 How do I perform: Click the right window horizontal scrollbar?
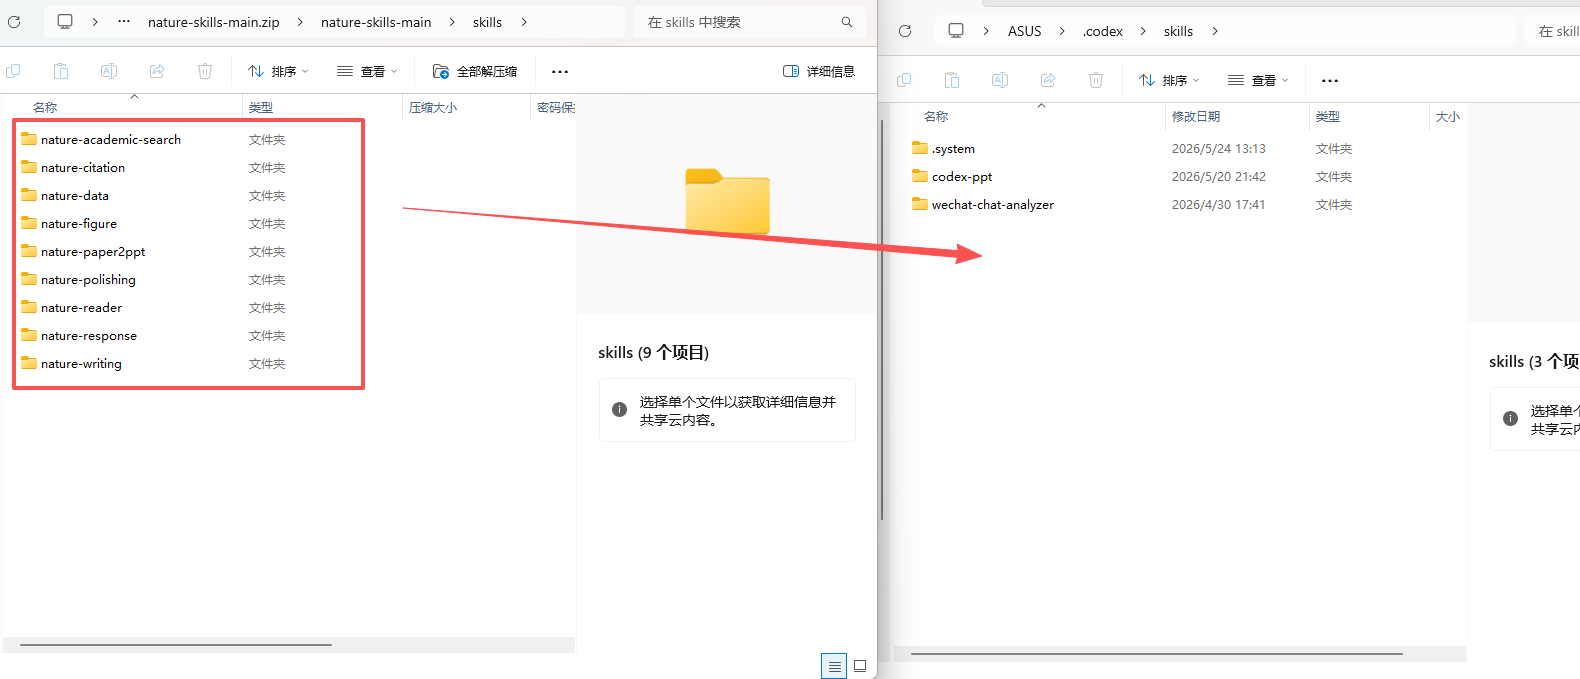click(x=1156, y=654)
